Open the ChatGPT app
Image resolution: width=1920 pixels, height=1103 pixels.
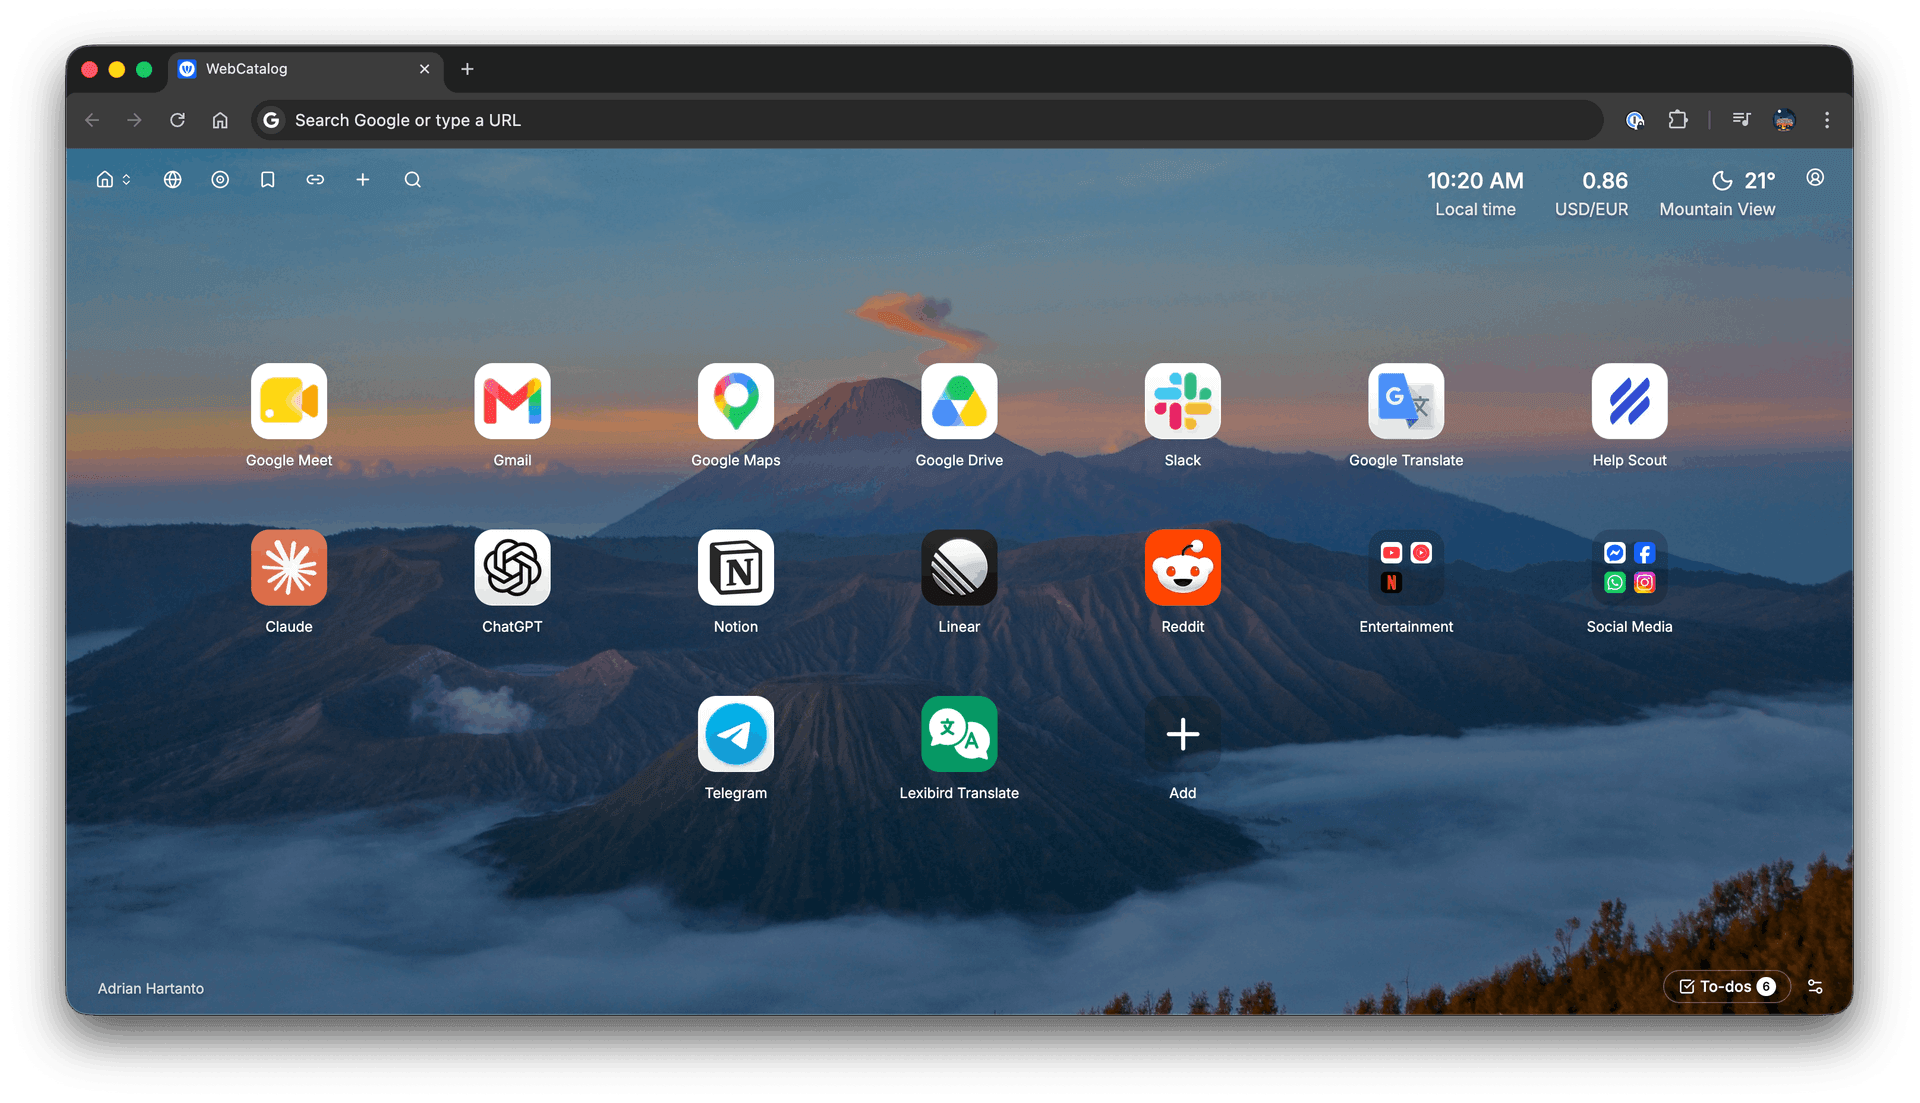pos(512,567)
